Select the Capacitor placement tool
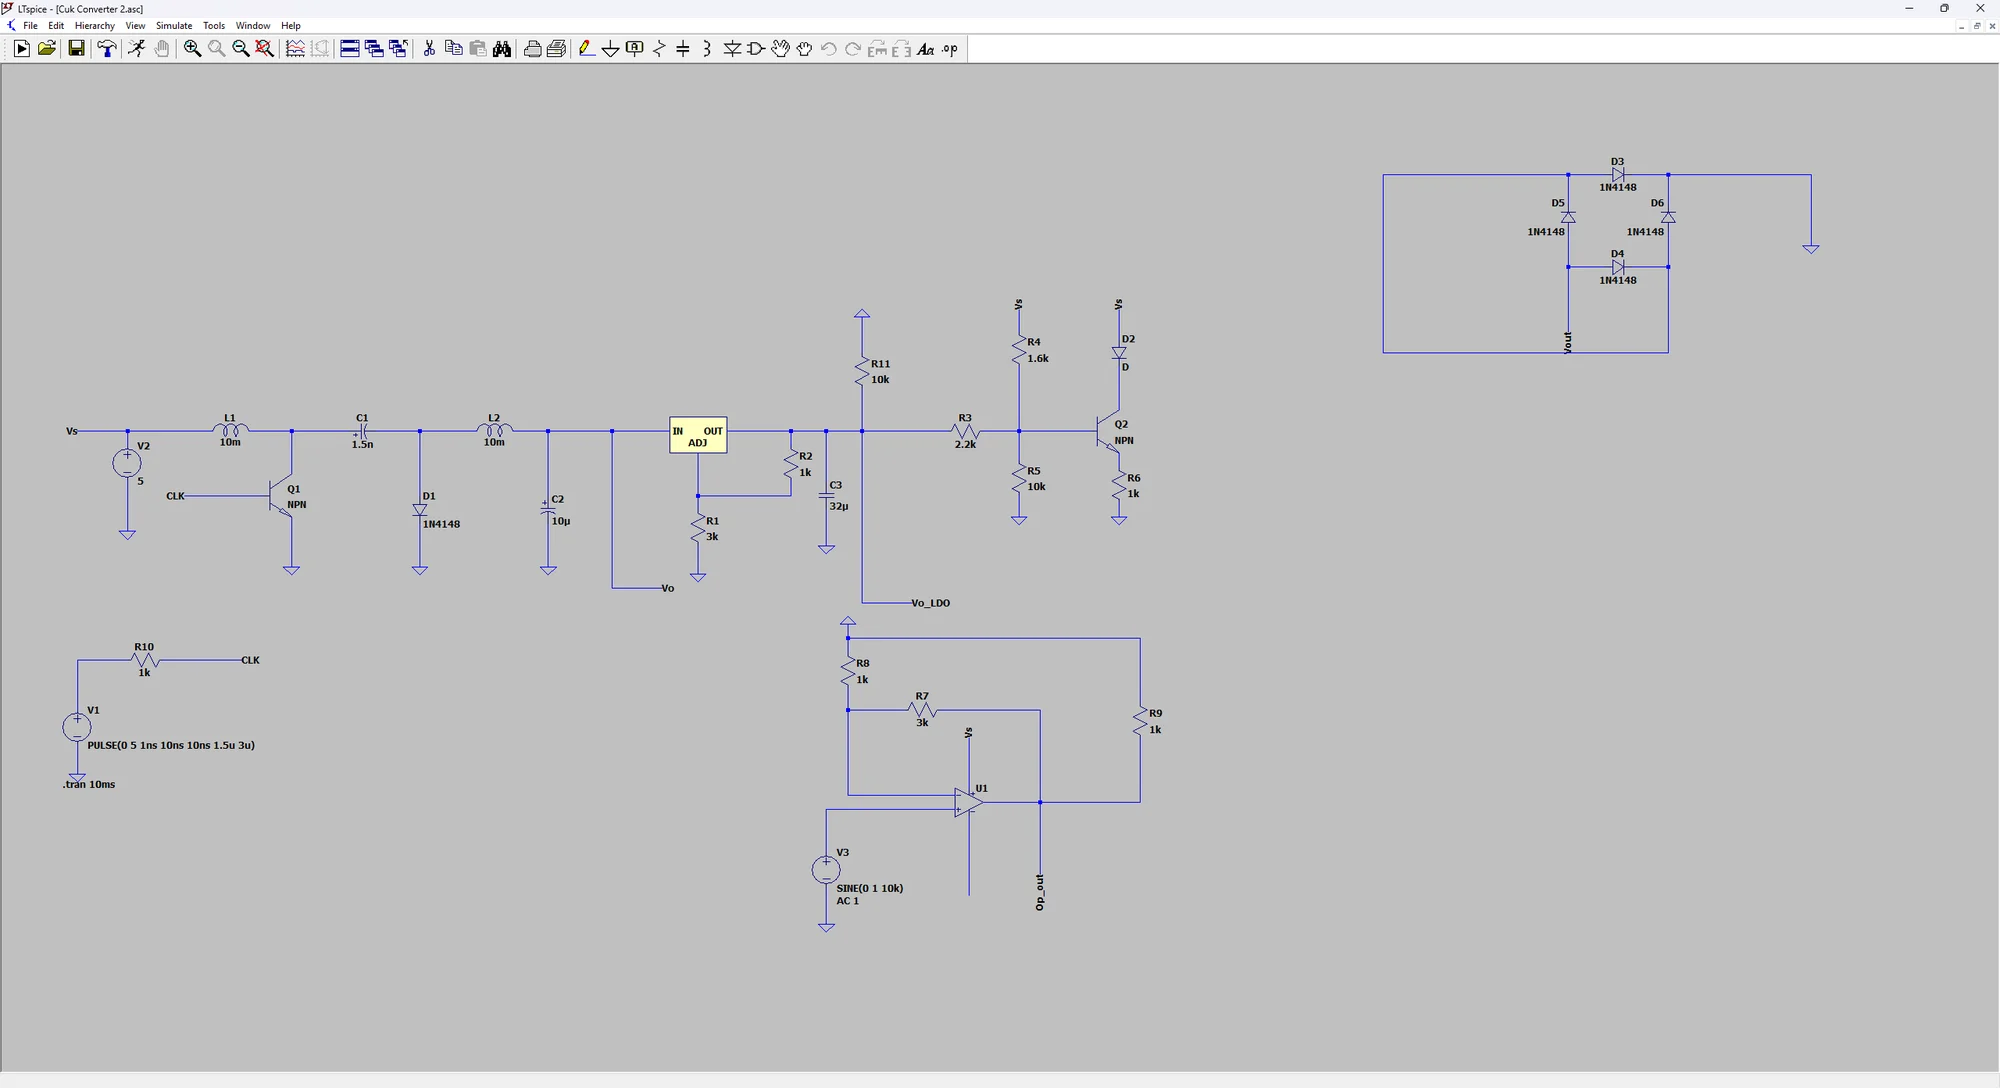The width and height of the screenshot is (2000, 1088). tap(683, 49)
